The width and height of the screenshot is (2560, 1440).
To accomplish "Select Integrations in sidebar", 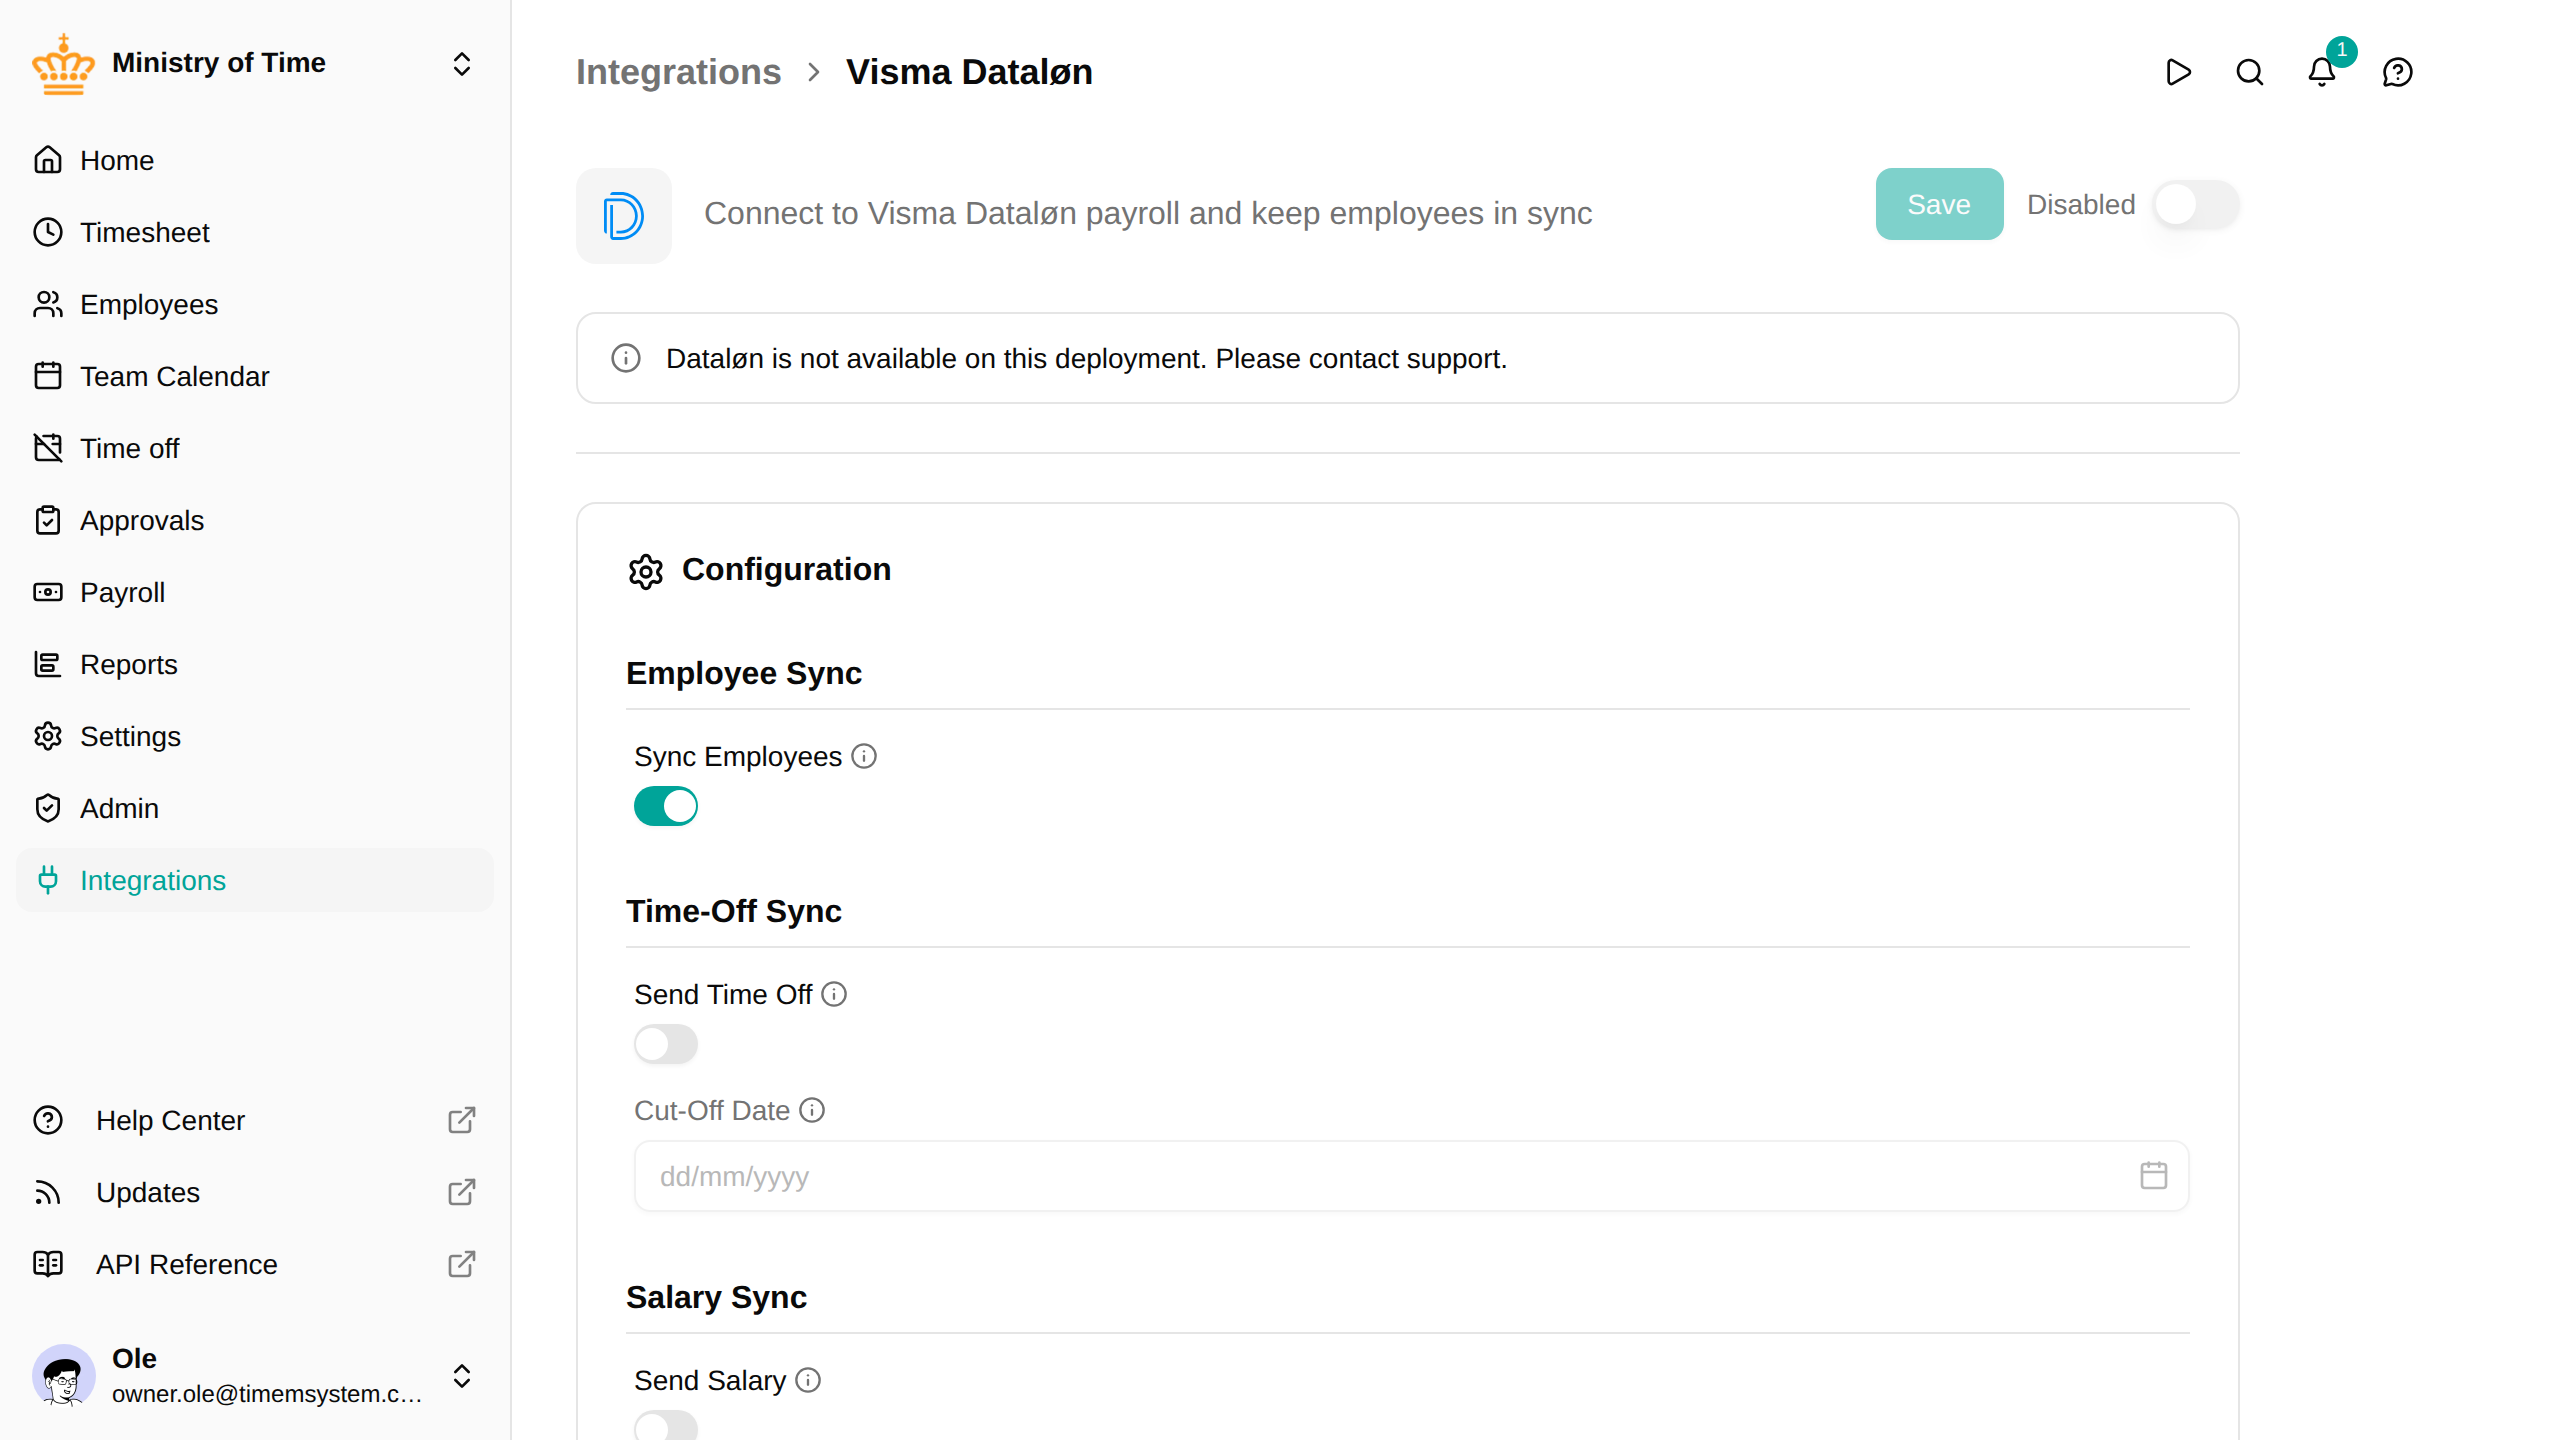I will (x=255, y=880).
